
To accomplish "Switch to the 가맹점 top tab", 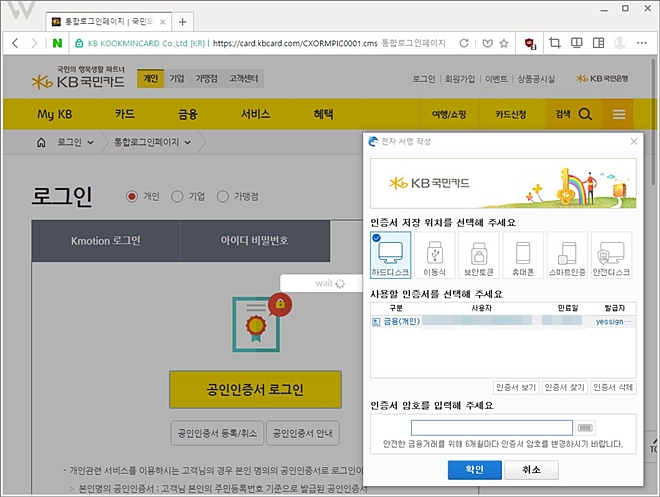I will (x=206, y=78).
